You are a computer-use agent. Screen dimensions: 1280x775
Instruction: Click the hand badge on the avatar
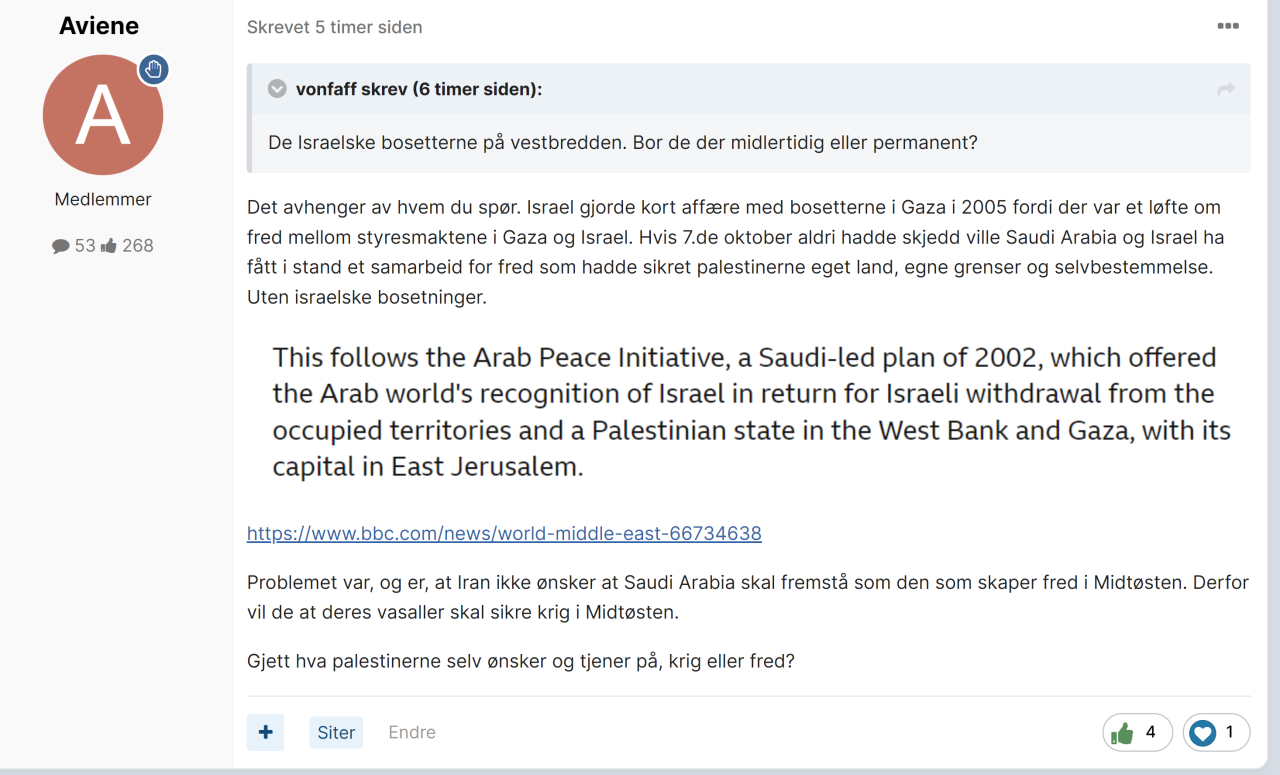coord(153,69)
